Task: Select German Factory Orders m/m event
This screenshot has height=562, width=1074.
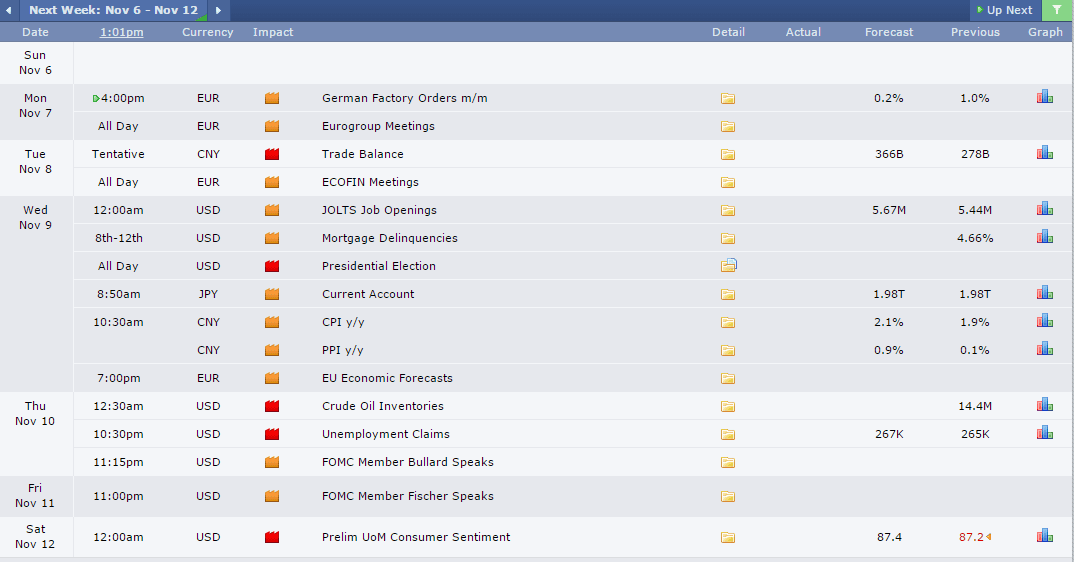Action: (405, 98)
